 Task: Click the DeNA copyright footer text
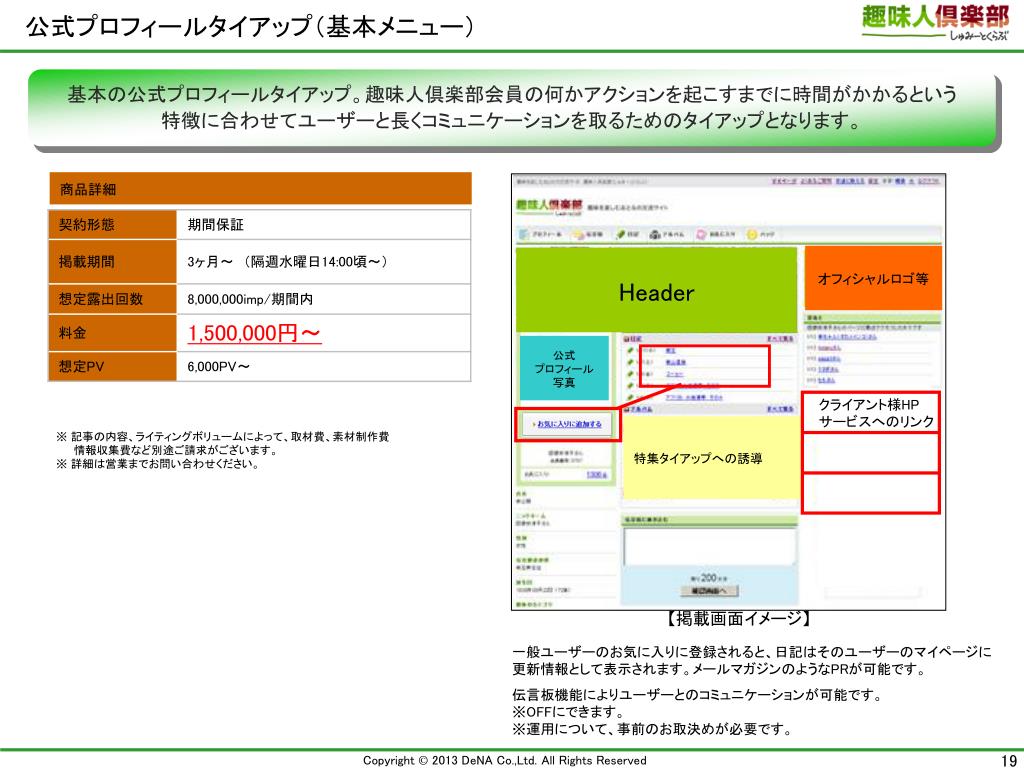505,760
